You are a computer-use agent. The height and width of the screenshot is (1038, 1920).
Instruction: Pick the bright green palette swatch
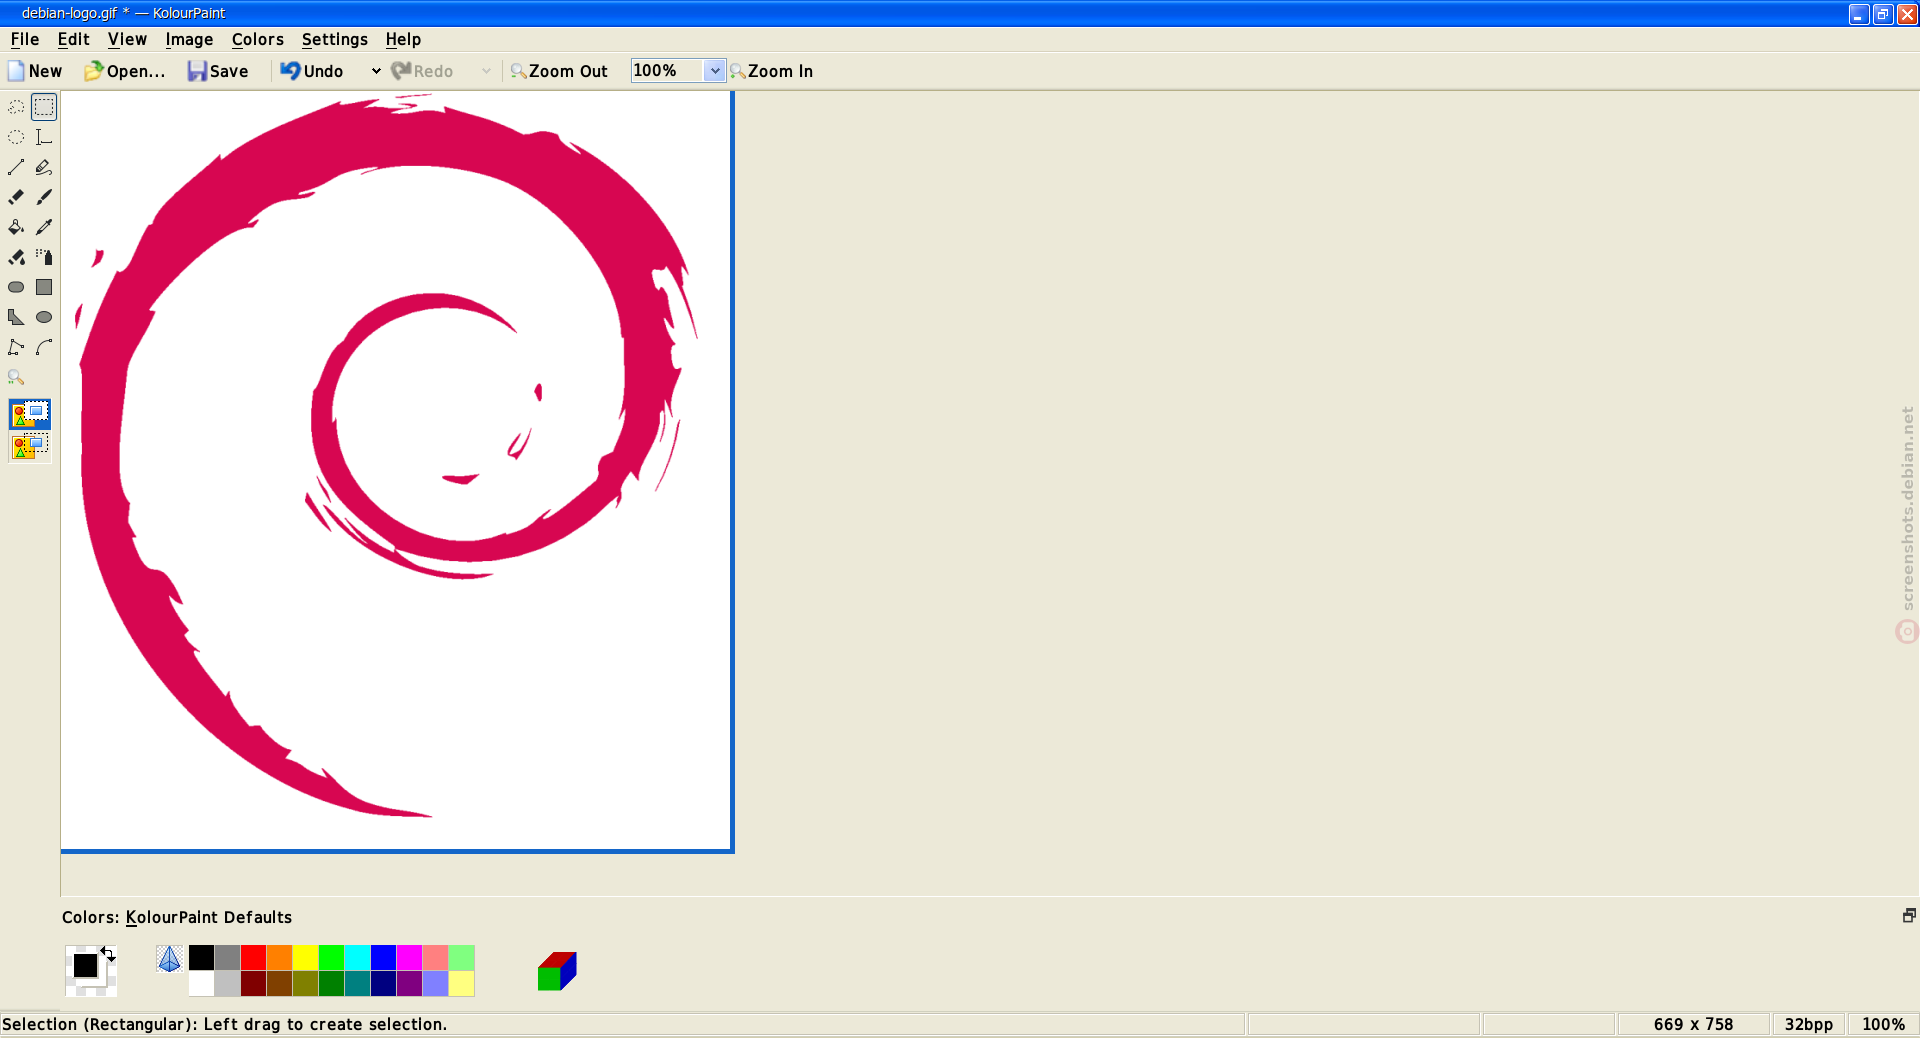click(331, 958)
